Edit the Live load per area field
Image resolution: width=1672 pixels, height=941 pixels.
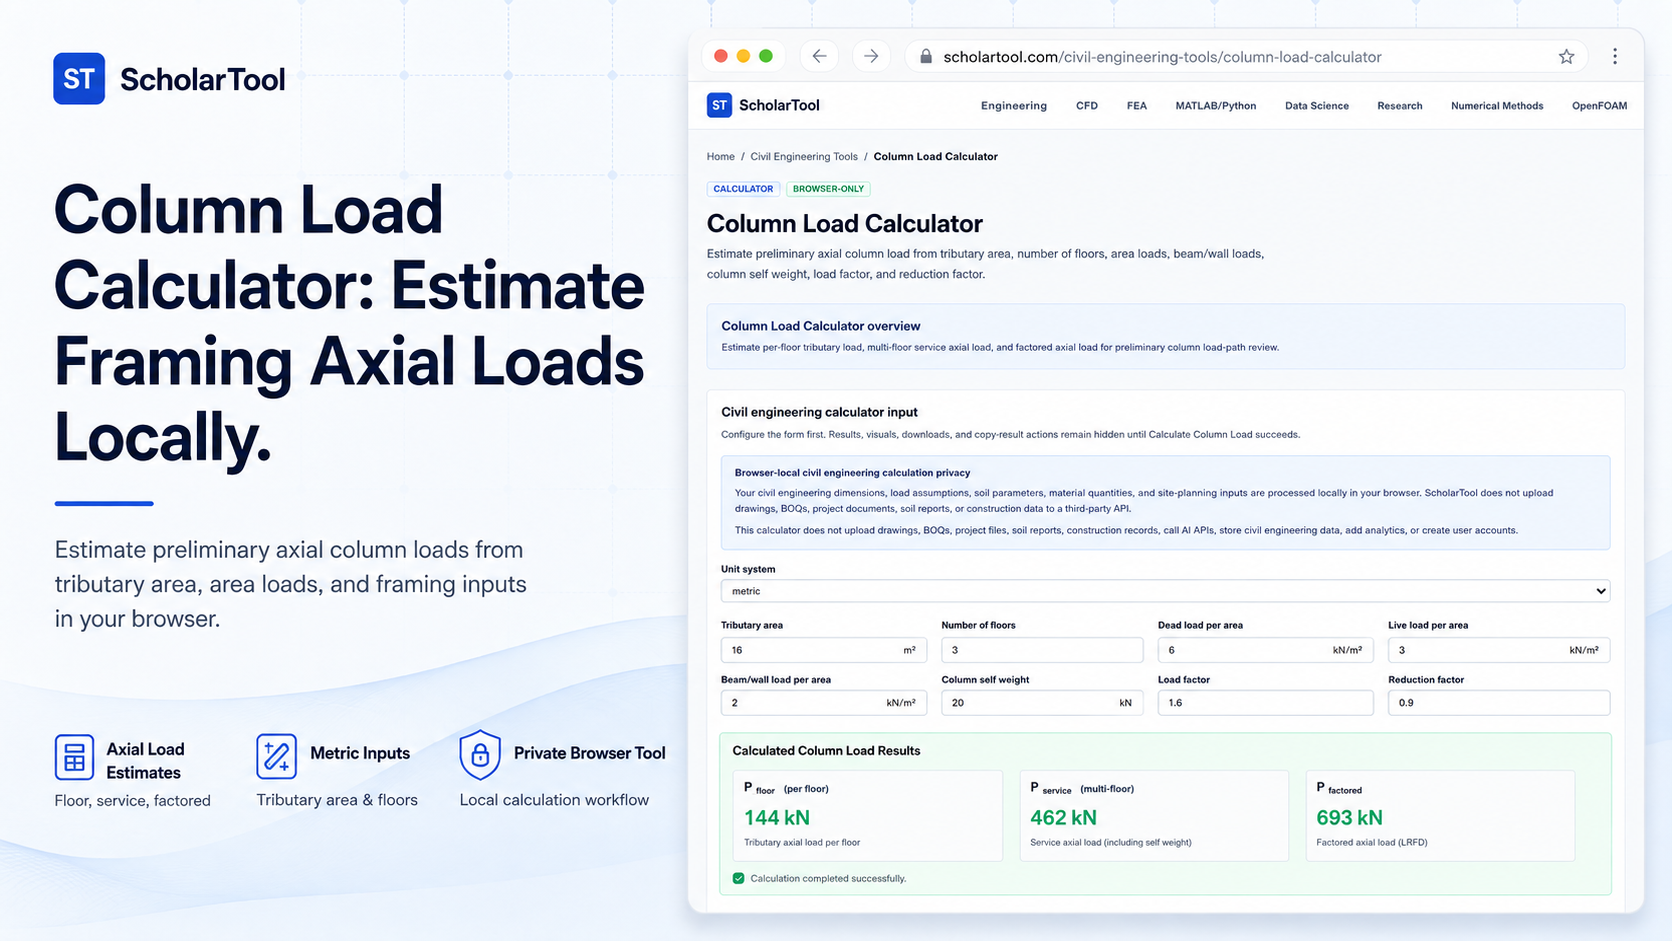[x=1499, y=650]
